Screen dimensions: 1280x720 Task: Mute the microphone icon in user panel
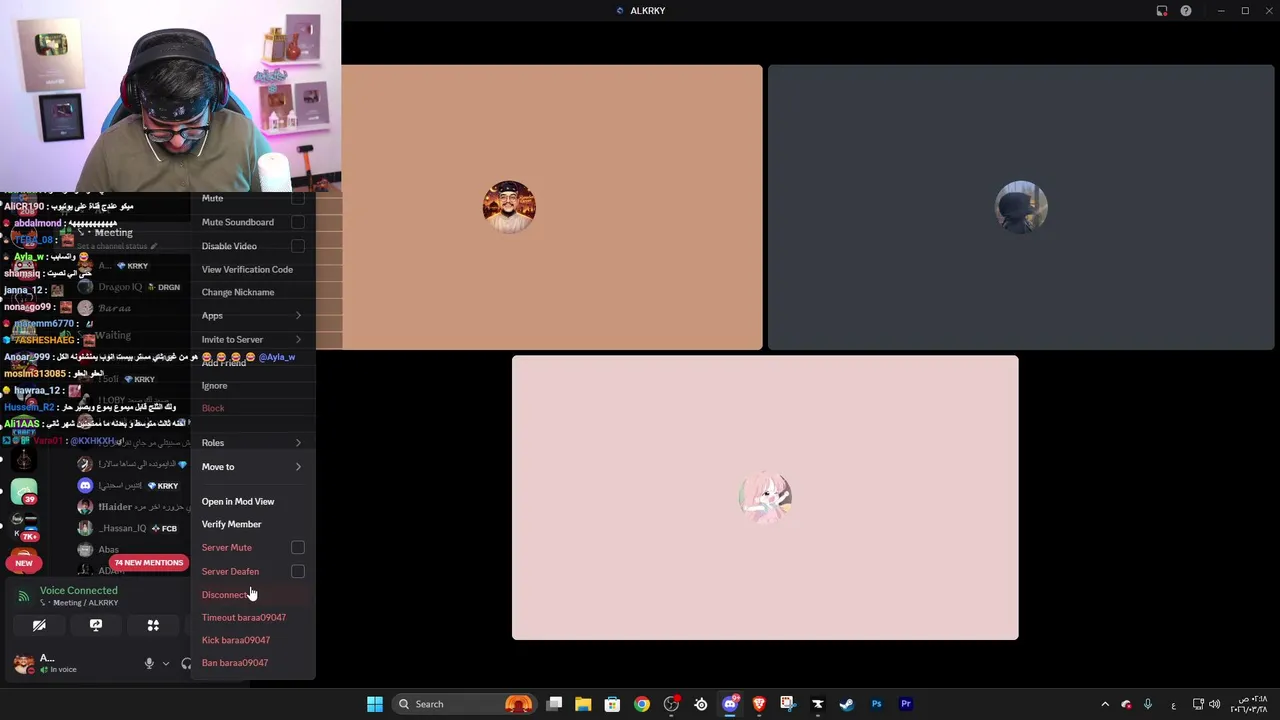coord(149,663)
